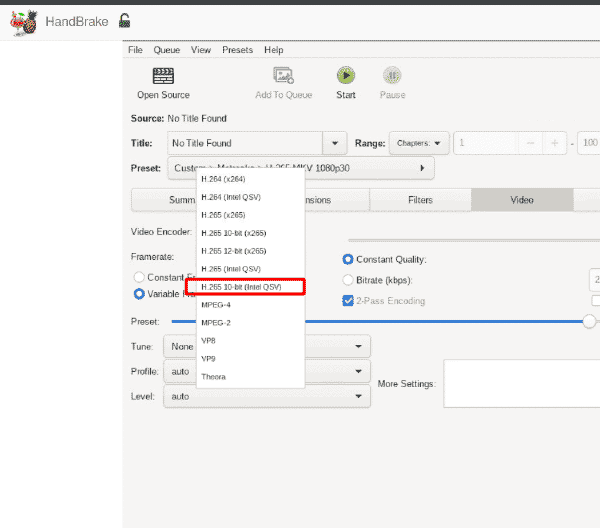This screenshot has width=600, height=528.
Task: Switch to the Video tab
Action: coord(522,200)
